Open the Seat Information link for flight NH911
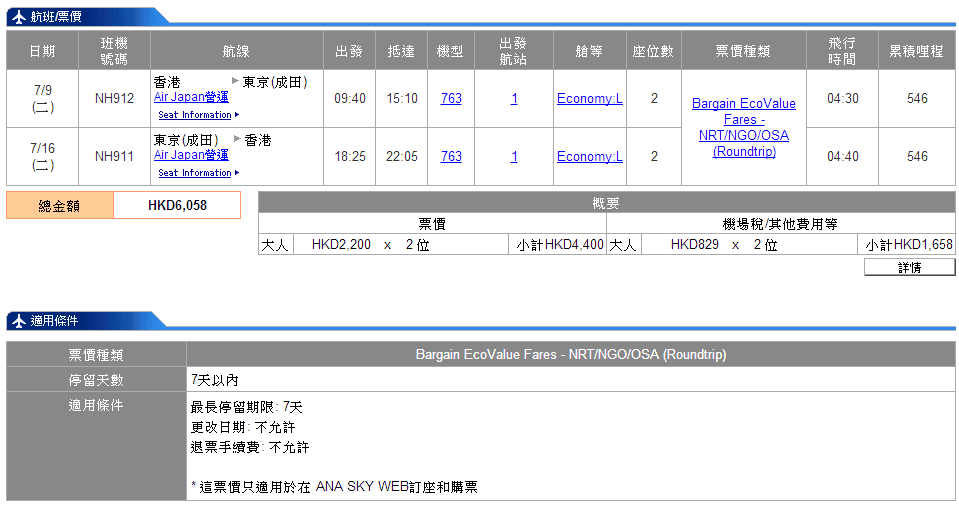 point(195,173)
